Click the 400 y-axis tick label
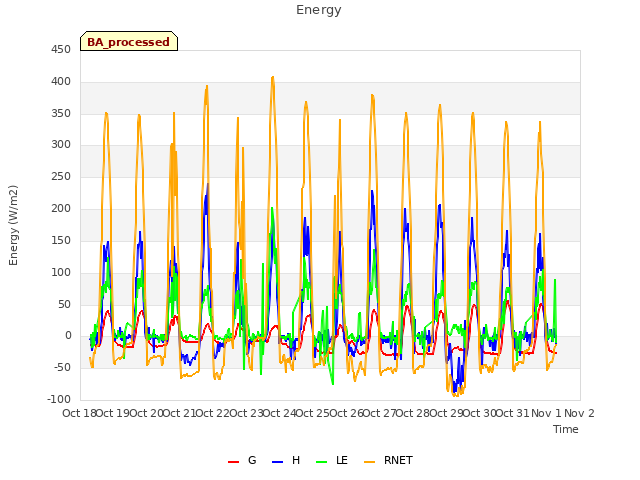 click(x=61, y=82)
